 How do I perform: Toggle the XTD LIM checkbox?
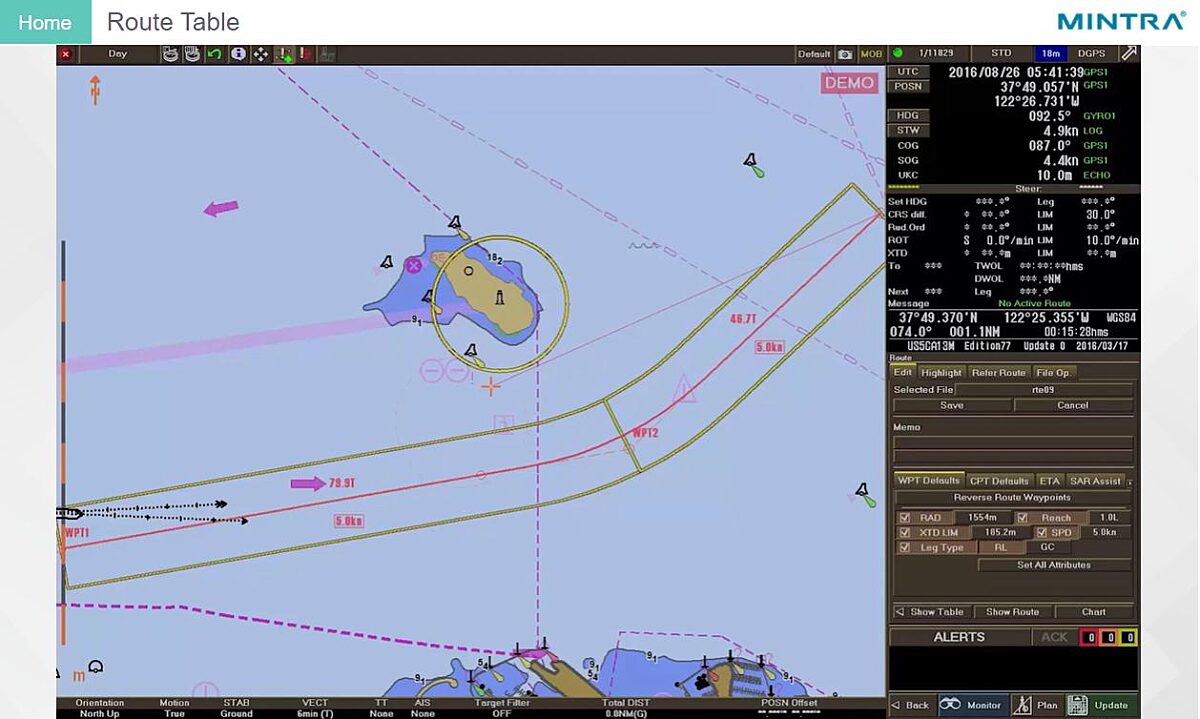tap(905, 532)
